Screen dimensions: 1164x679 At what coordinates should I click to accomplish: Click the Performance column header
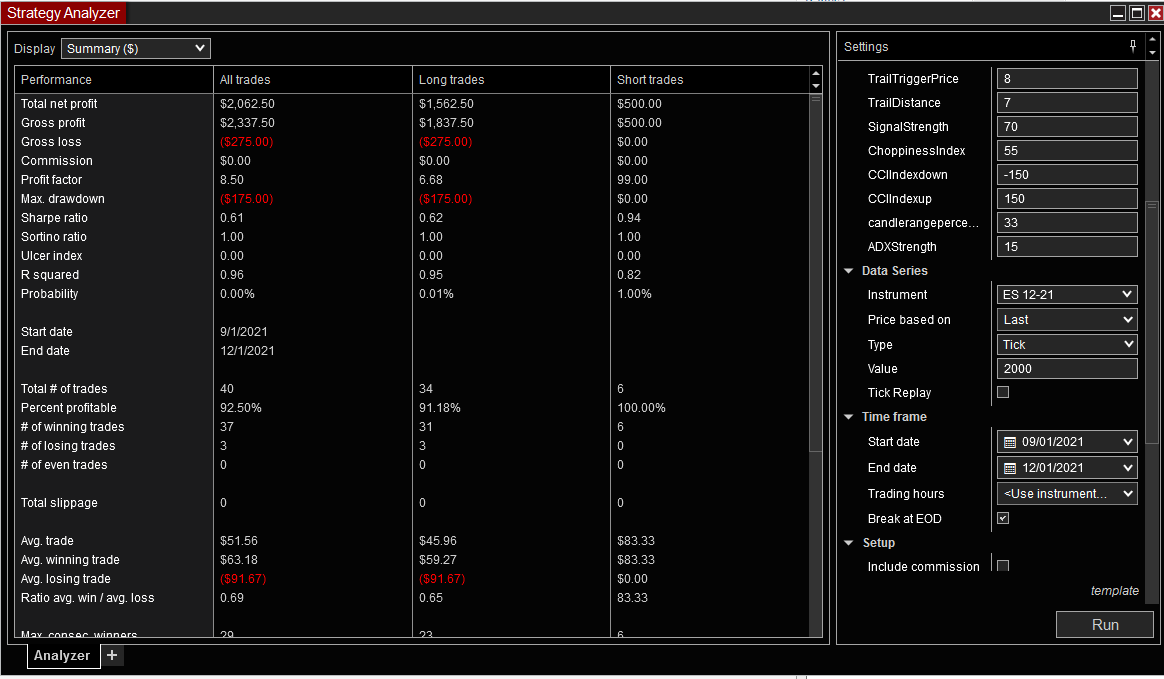coord(114,79)
